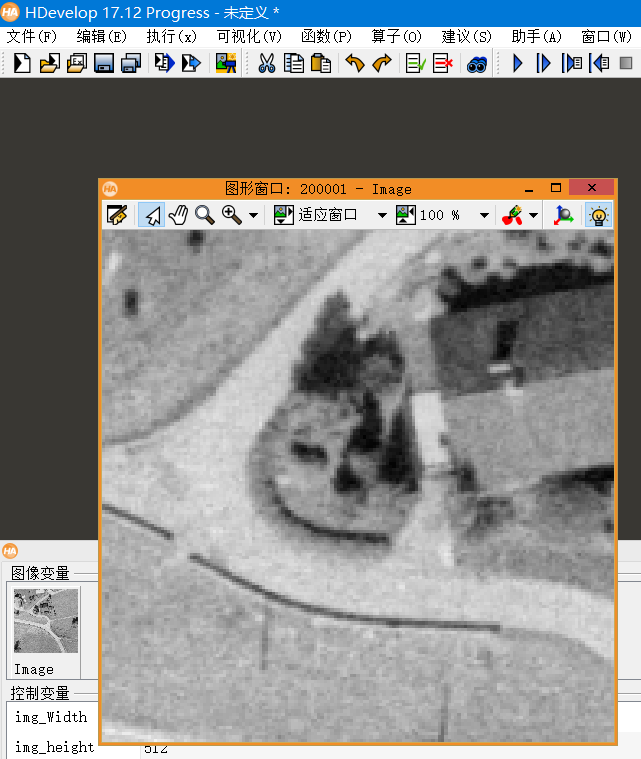Image resolution: width=641 pixels, height=759 pixels.
Task: Create a new program with the blank page icon
Action: 22,63
